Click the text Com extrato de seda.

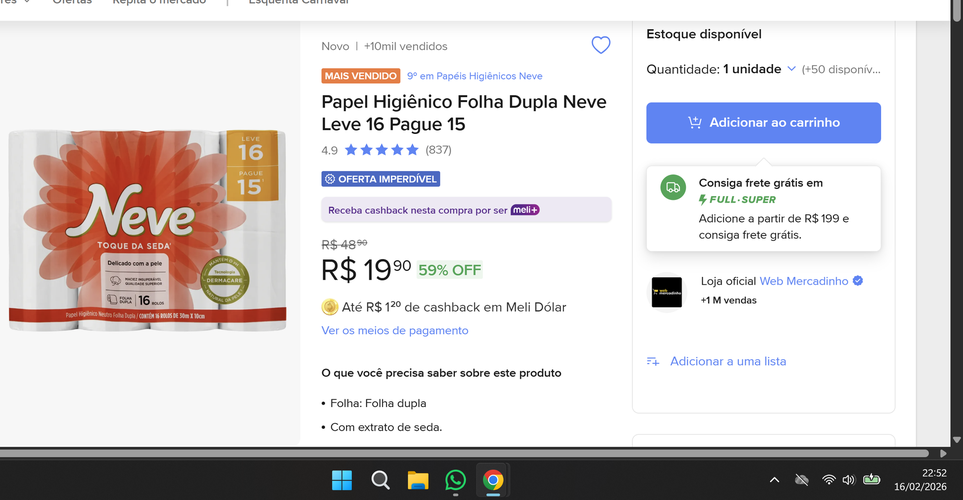386,428
